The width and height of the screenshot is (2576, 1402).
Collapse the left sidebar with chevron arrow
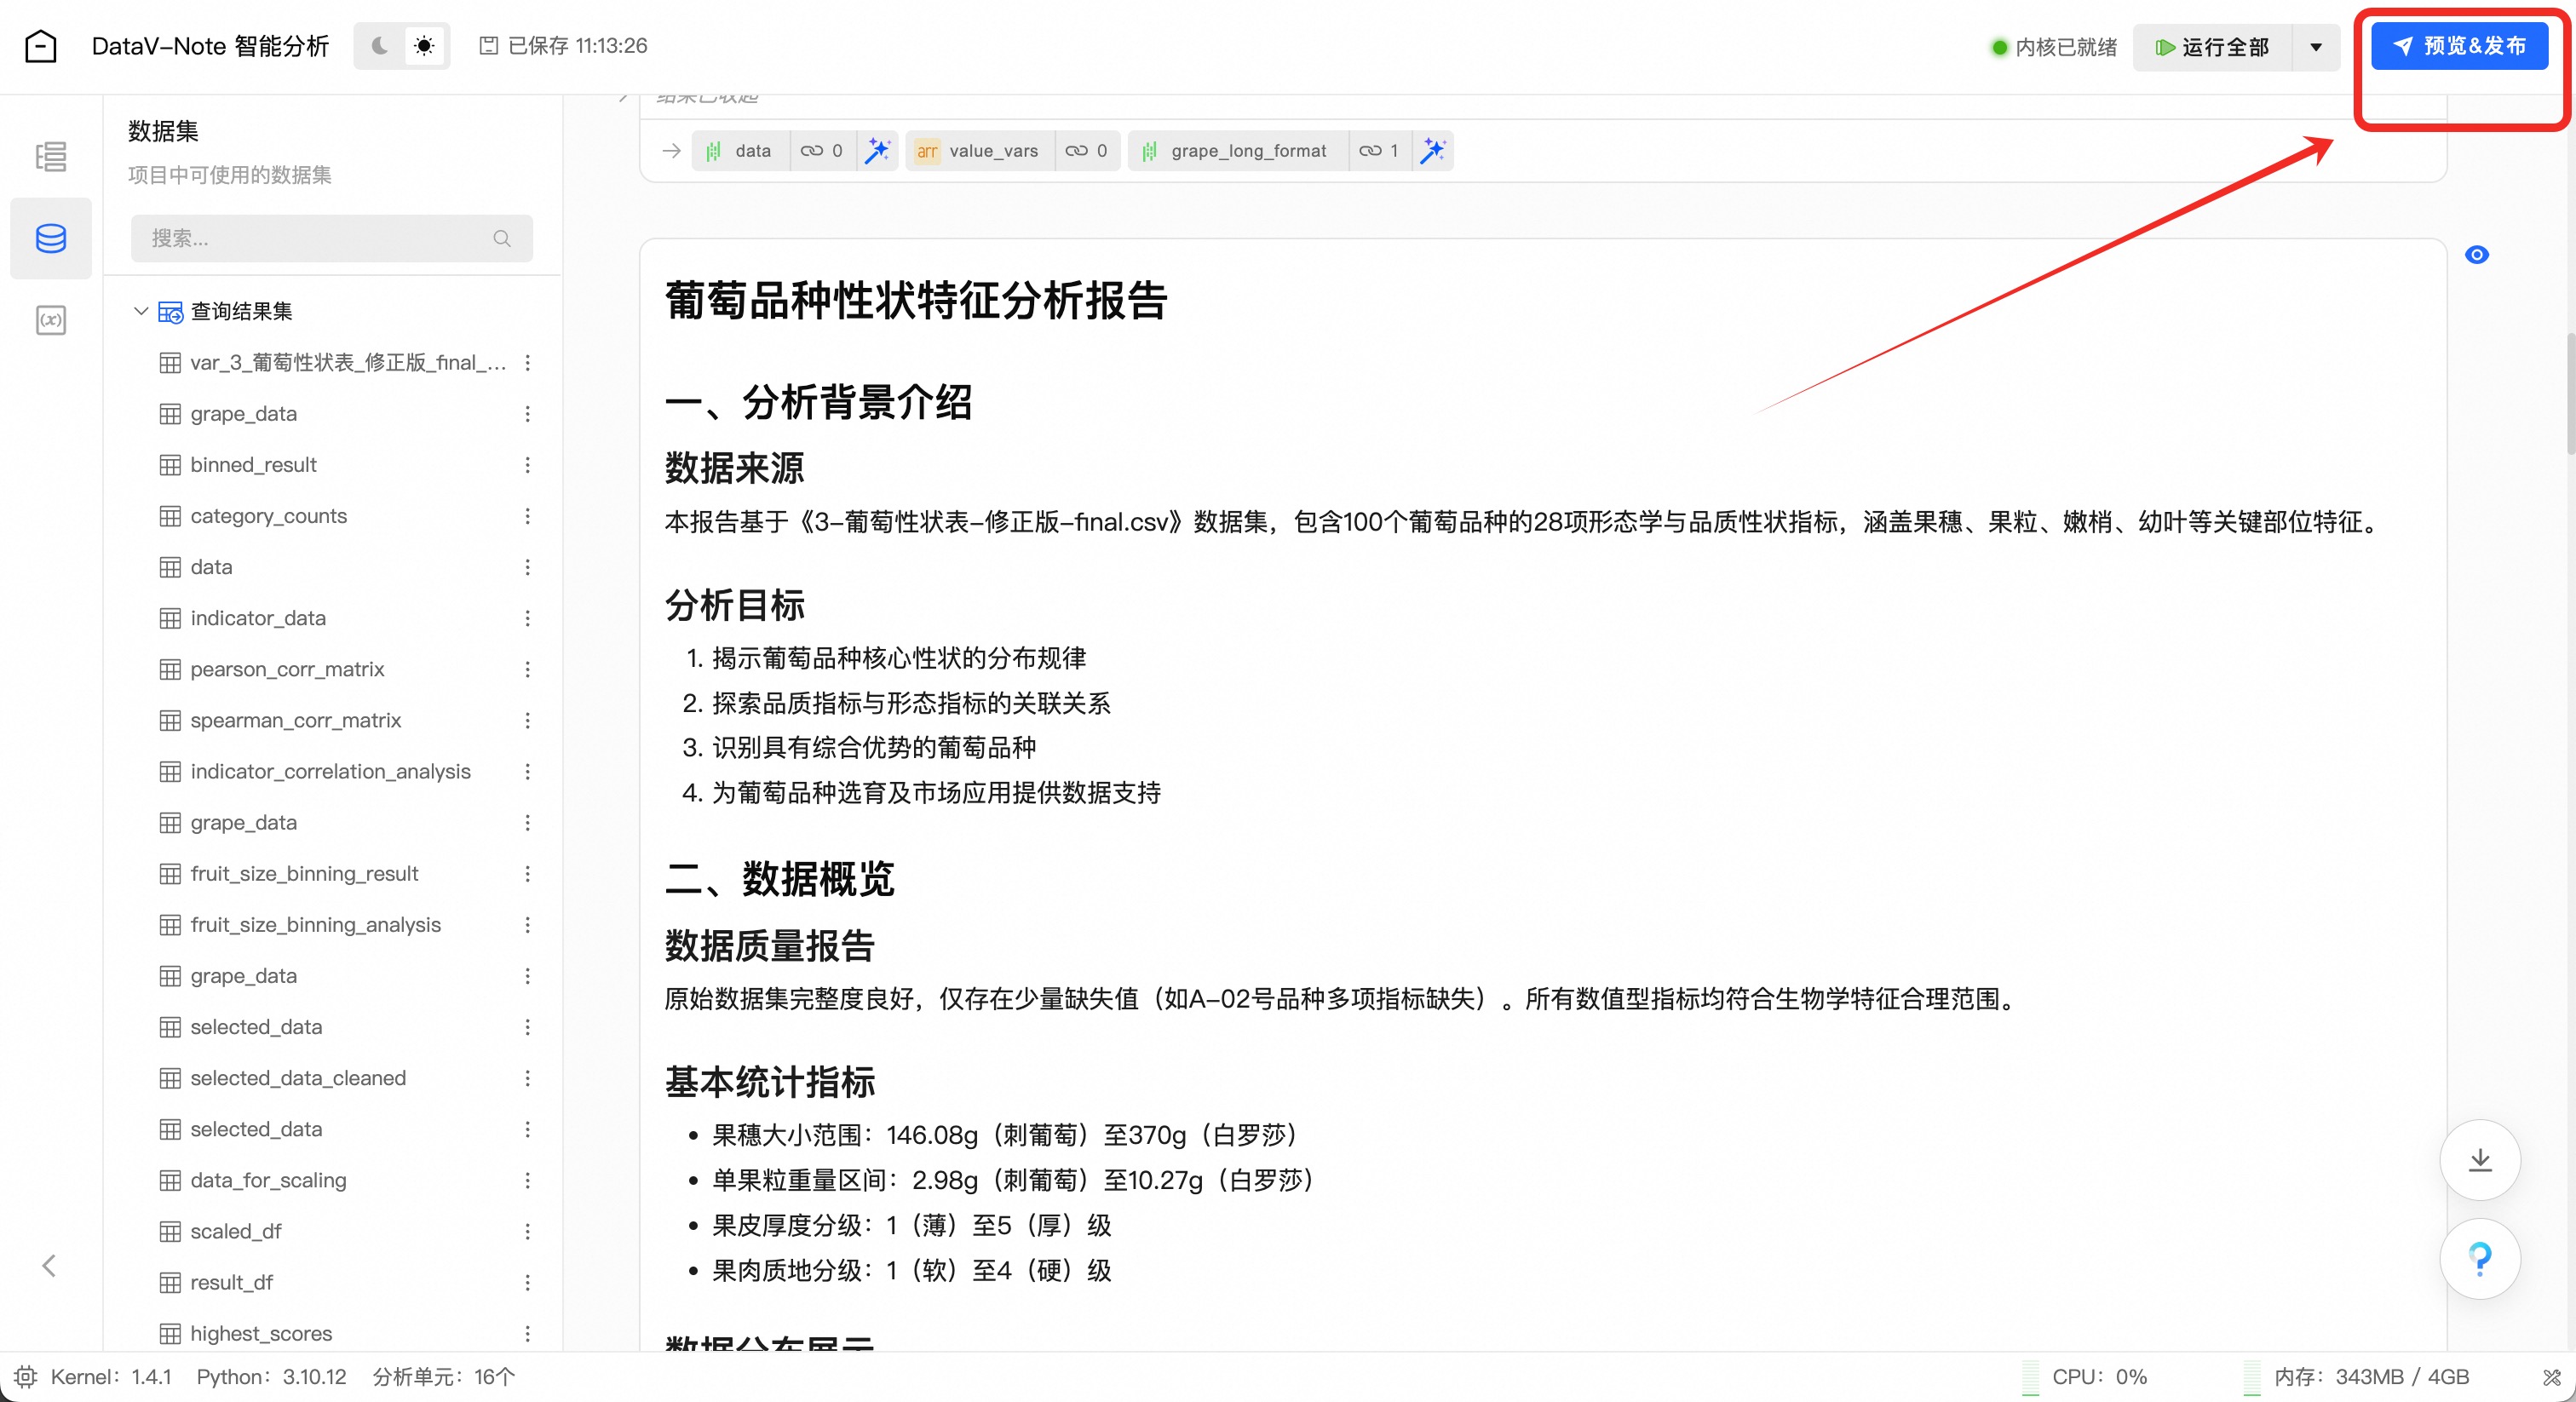[x=49, y=1265]
